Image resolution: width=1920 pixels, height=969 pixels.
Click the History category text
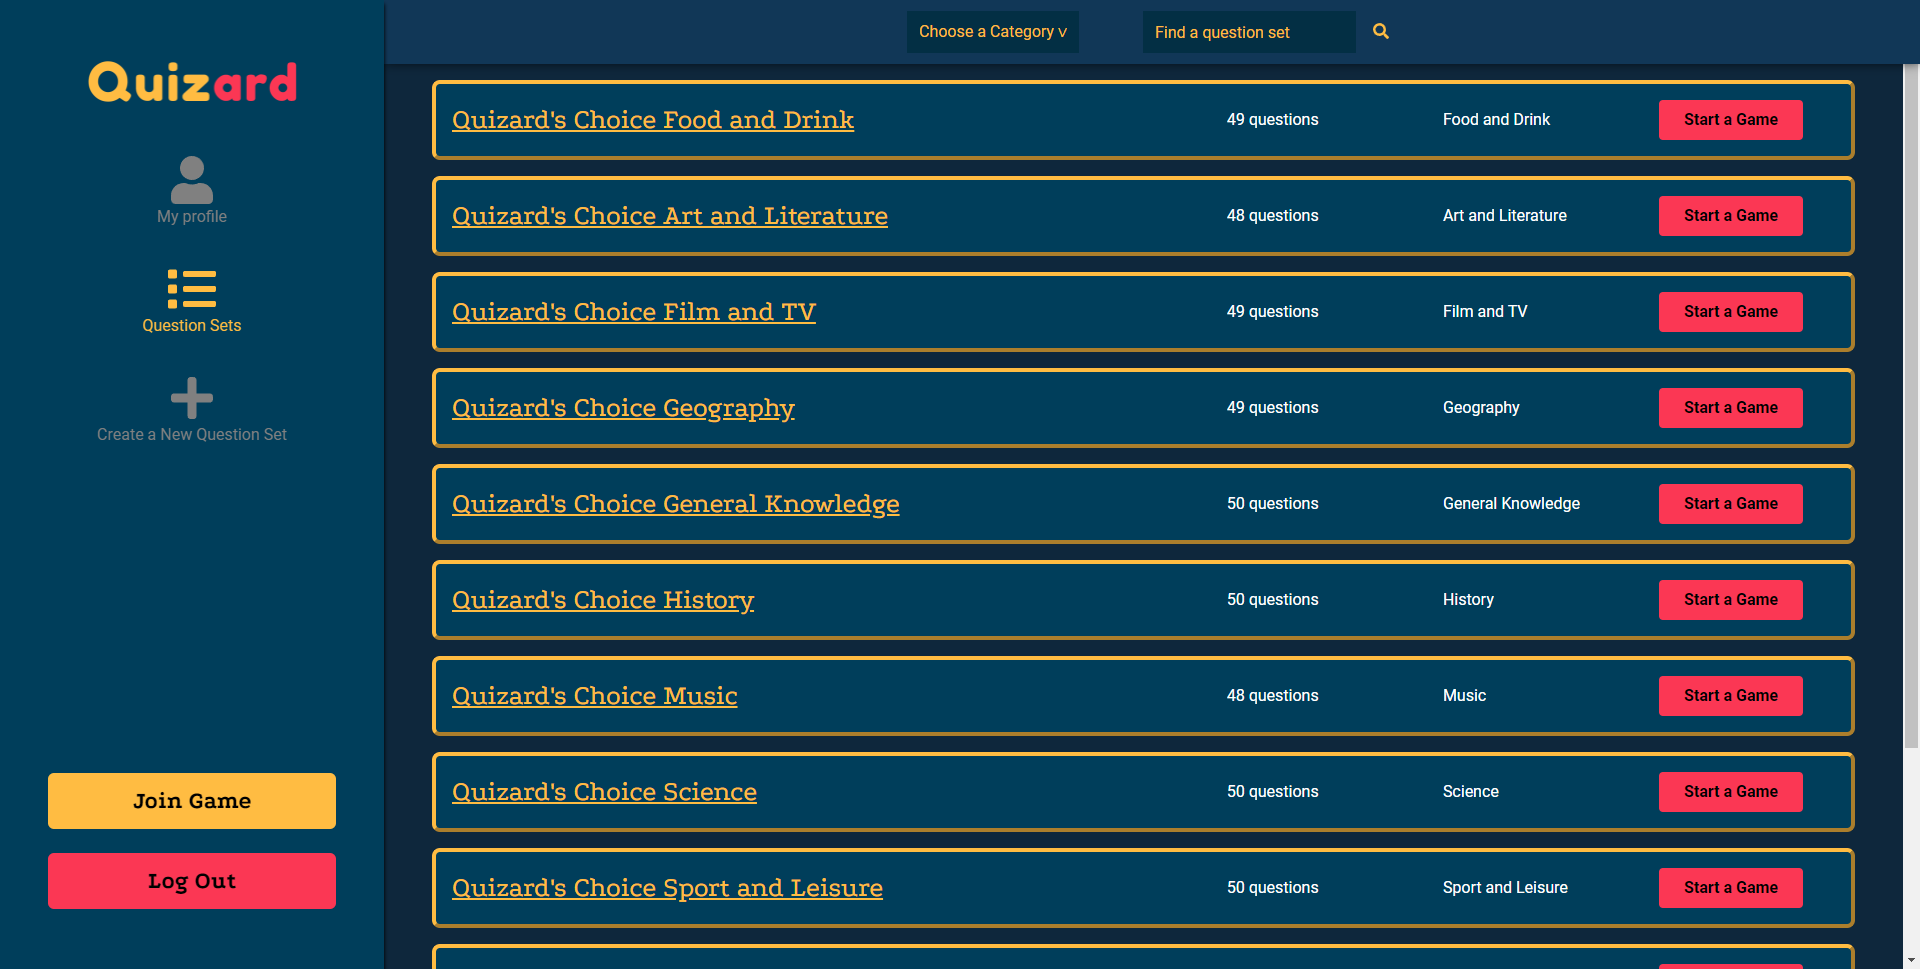(x=1468, y=600)
